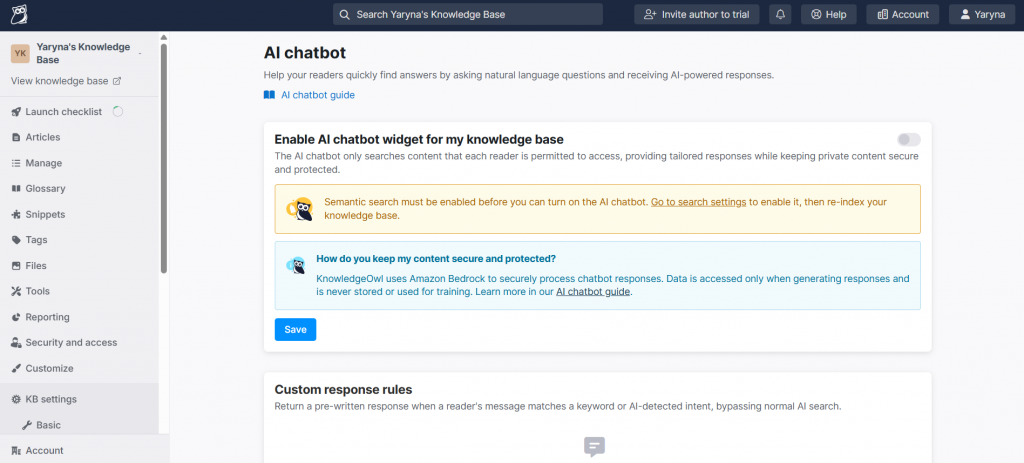This screenshot has width=1024, height=463.
Task: Click the Security and access user-lock icon
Action: pos(16,343)
